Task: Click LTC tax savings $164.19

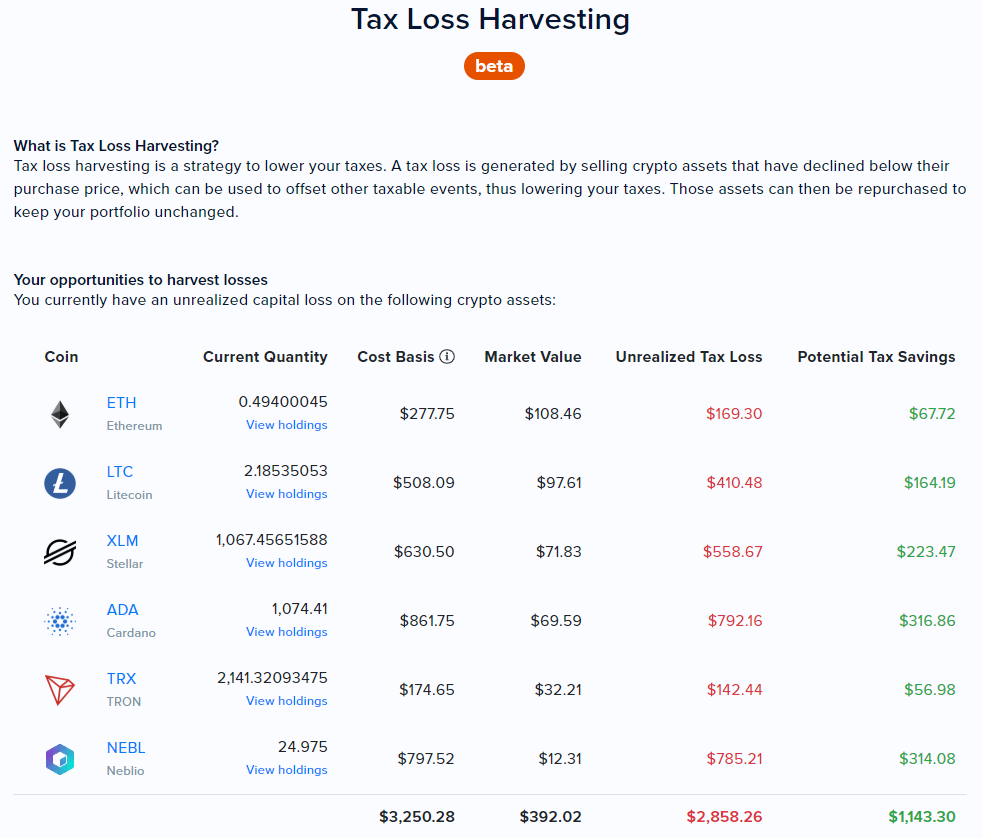Action: pos(929,482)
